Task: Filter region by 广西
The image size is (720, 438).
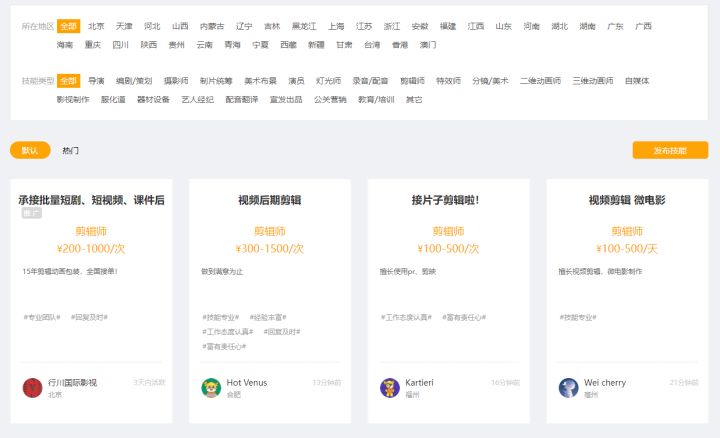Action: (x=643, y=26)
